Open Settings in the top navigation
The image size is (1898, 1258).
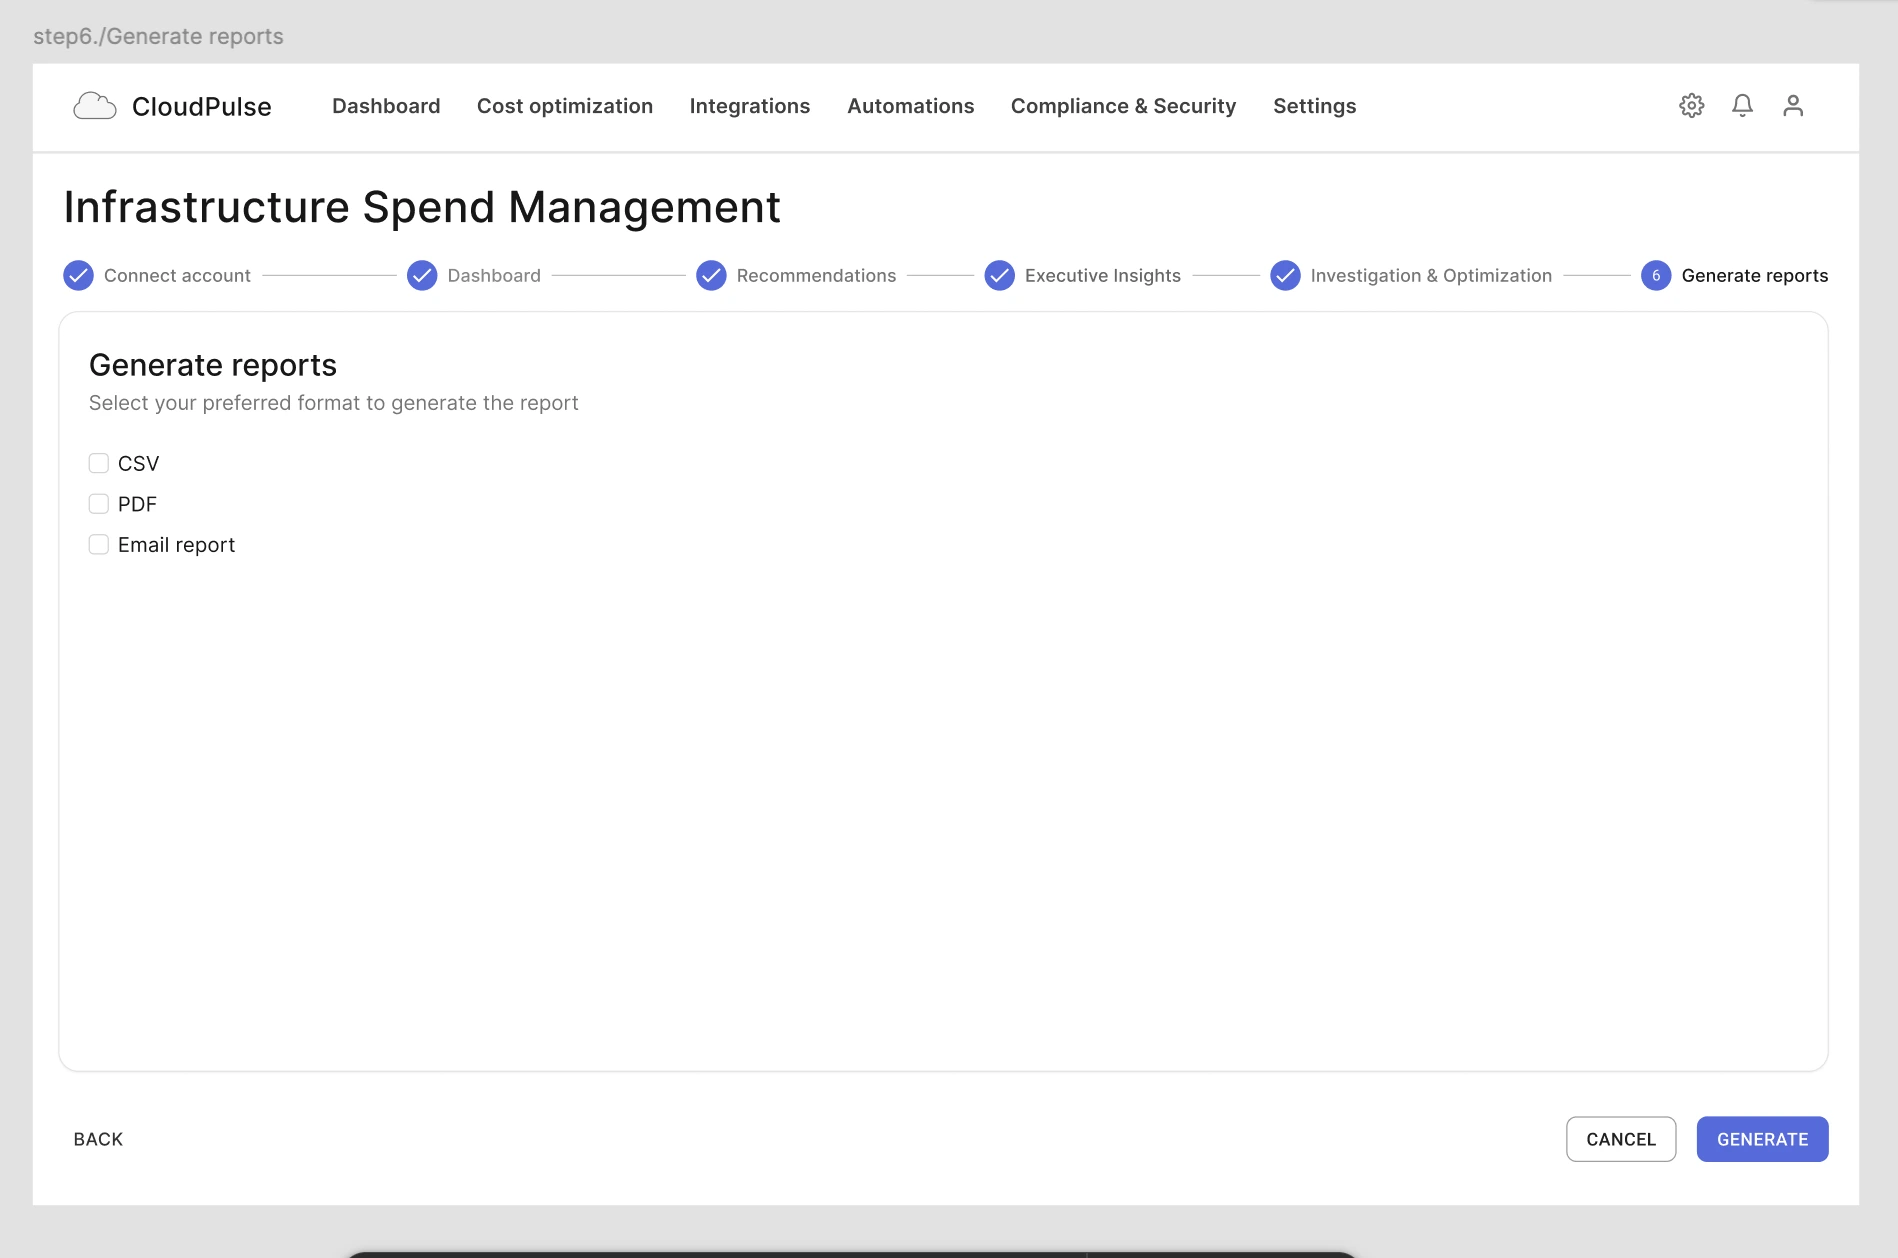pyautogui.click(x=1314, y=106)
